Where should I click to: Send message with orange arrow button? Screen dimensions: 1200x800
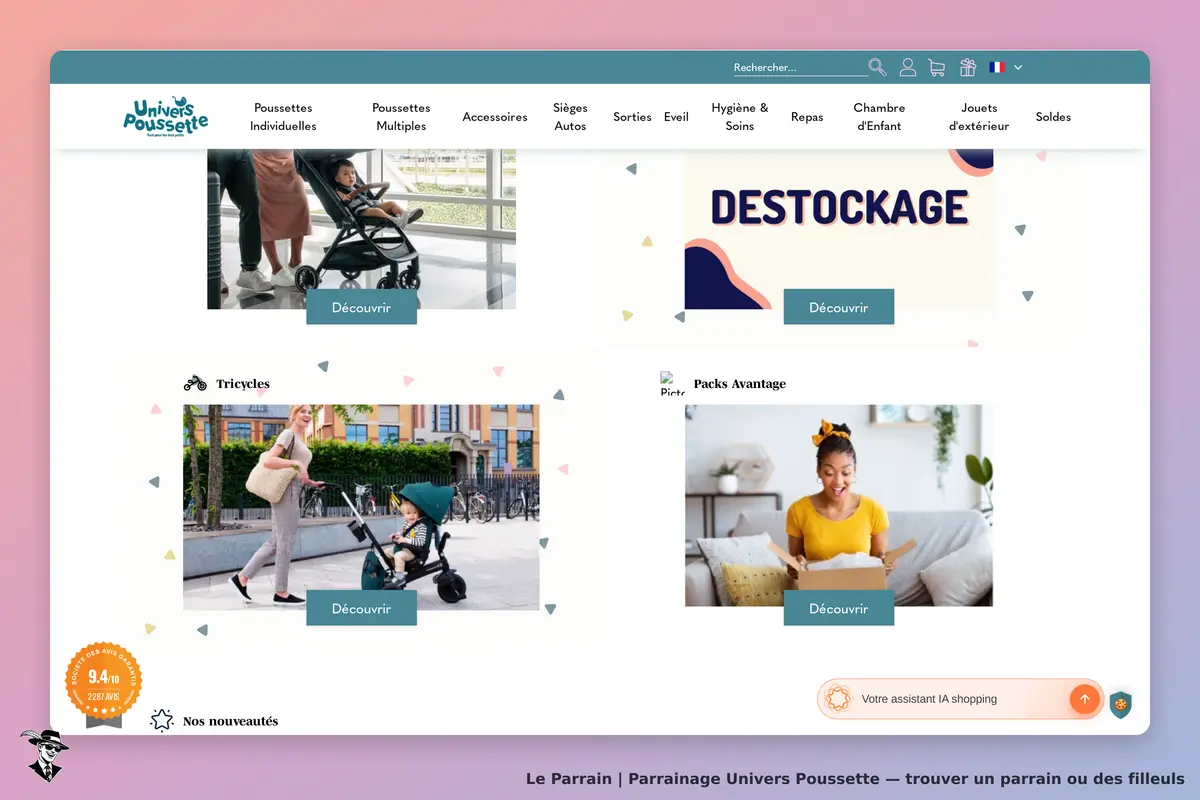[x=1084, y=699]
